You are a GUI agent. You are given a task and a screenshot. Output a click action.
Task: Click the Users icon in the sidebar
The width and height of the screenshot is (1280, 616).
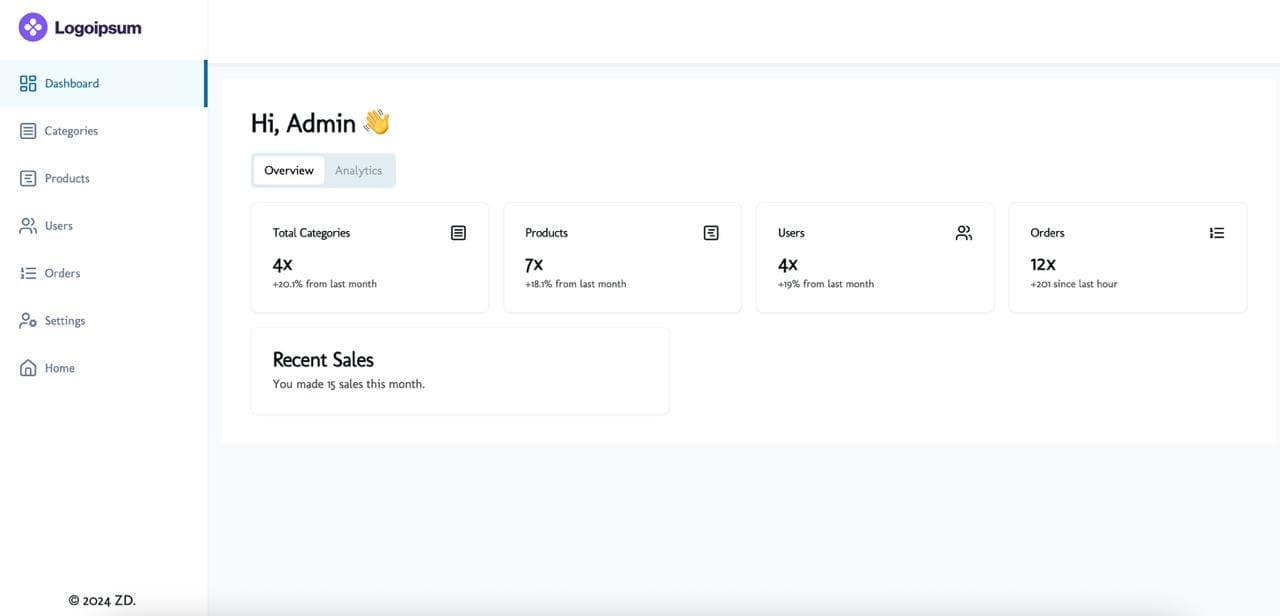click(27, 225)
